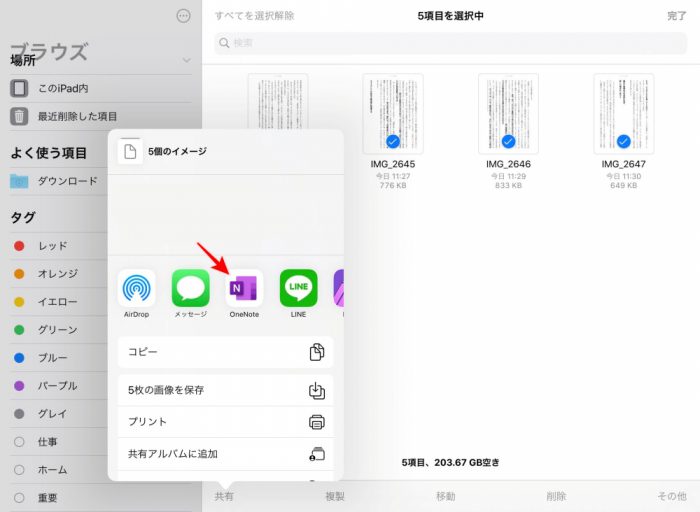
Task: Select the empty 重要 tag circle
Action: pyautogui.click(x=19, y=498)
